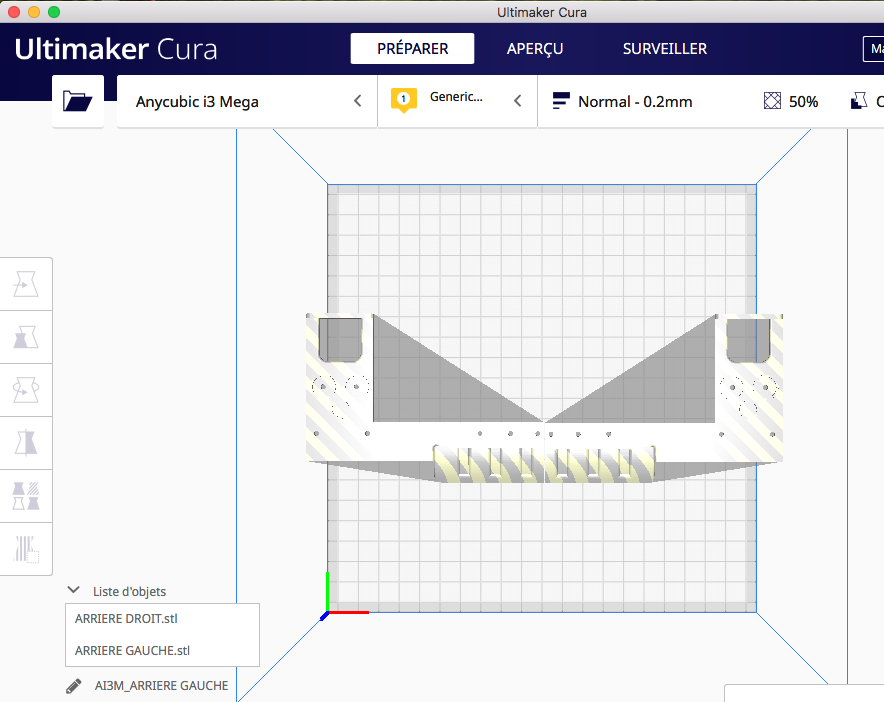Select the Rotate tool in left toolbar
This screenshot has width=884, height=702.
tap(26, 390)
